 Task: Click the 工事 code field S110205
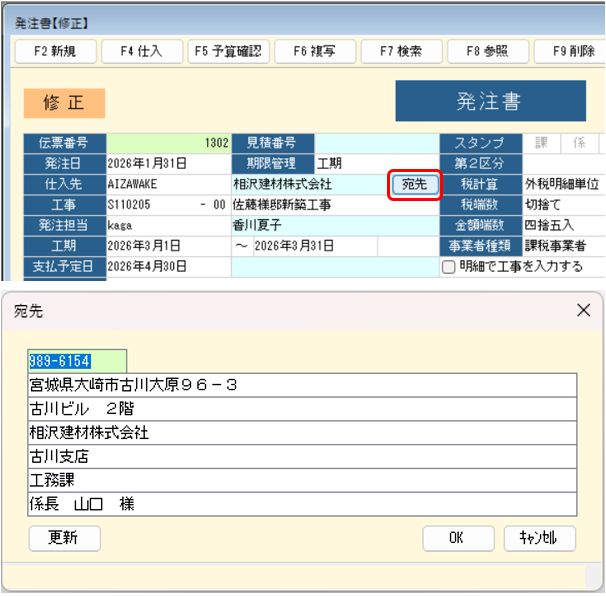click(x=151, y=205)
